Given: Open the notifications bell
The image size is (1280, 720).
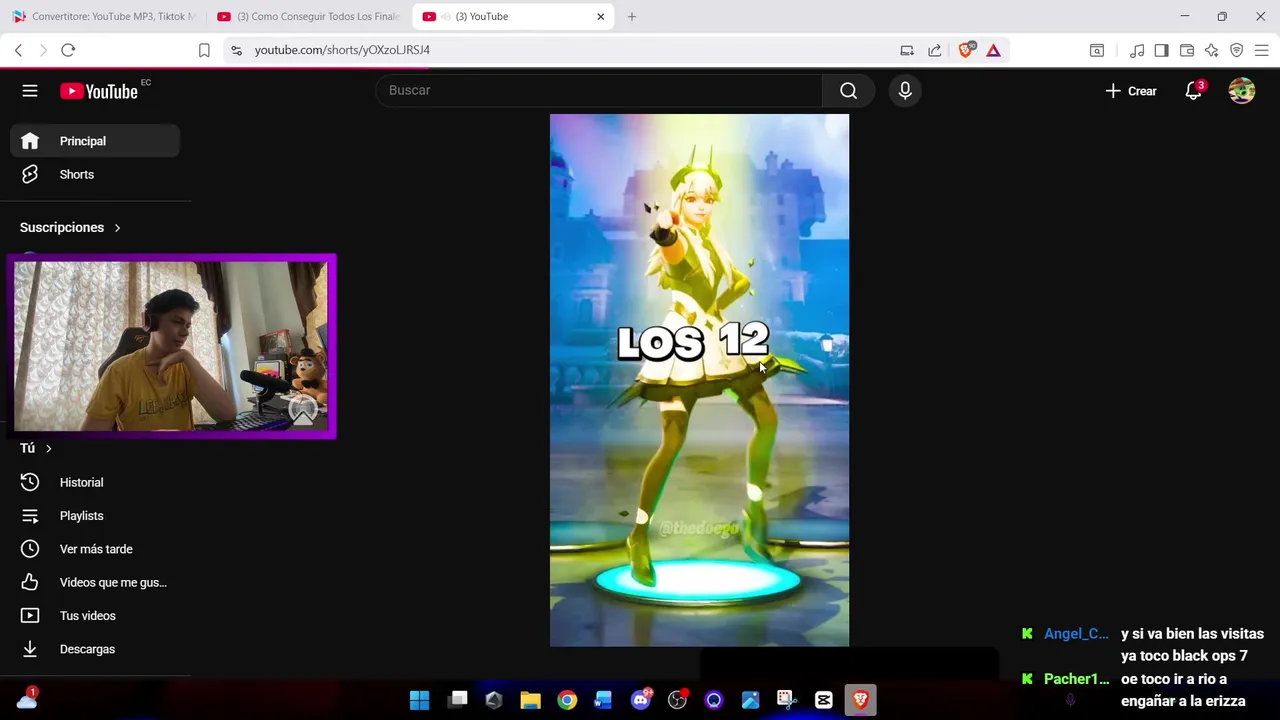Looking at the screenshot, I should pyautogui.click(x=1193, y=91).
